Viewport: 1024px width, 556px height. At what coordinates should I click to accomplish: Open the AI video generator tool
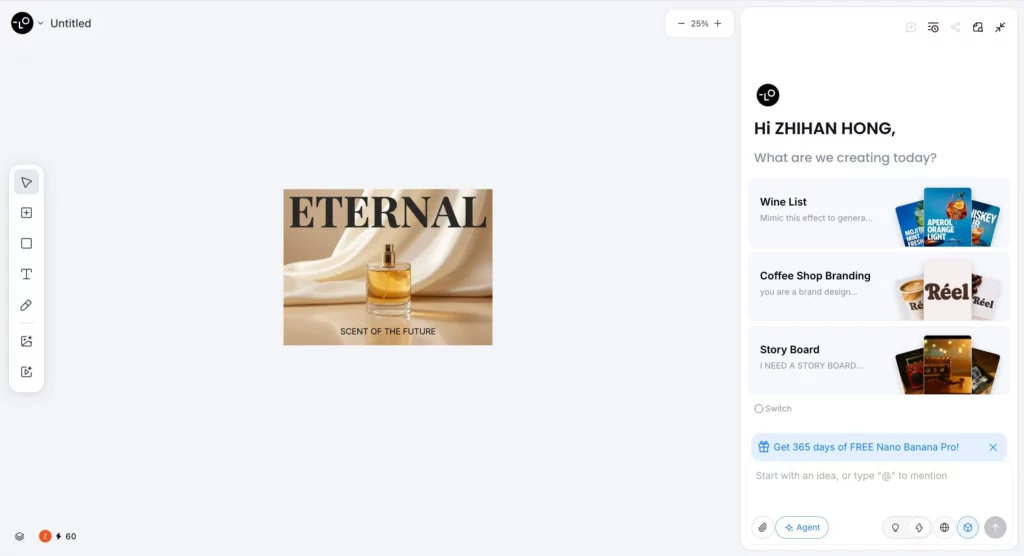pyautogui.click(x=26, y=372)
